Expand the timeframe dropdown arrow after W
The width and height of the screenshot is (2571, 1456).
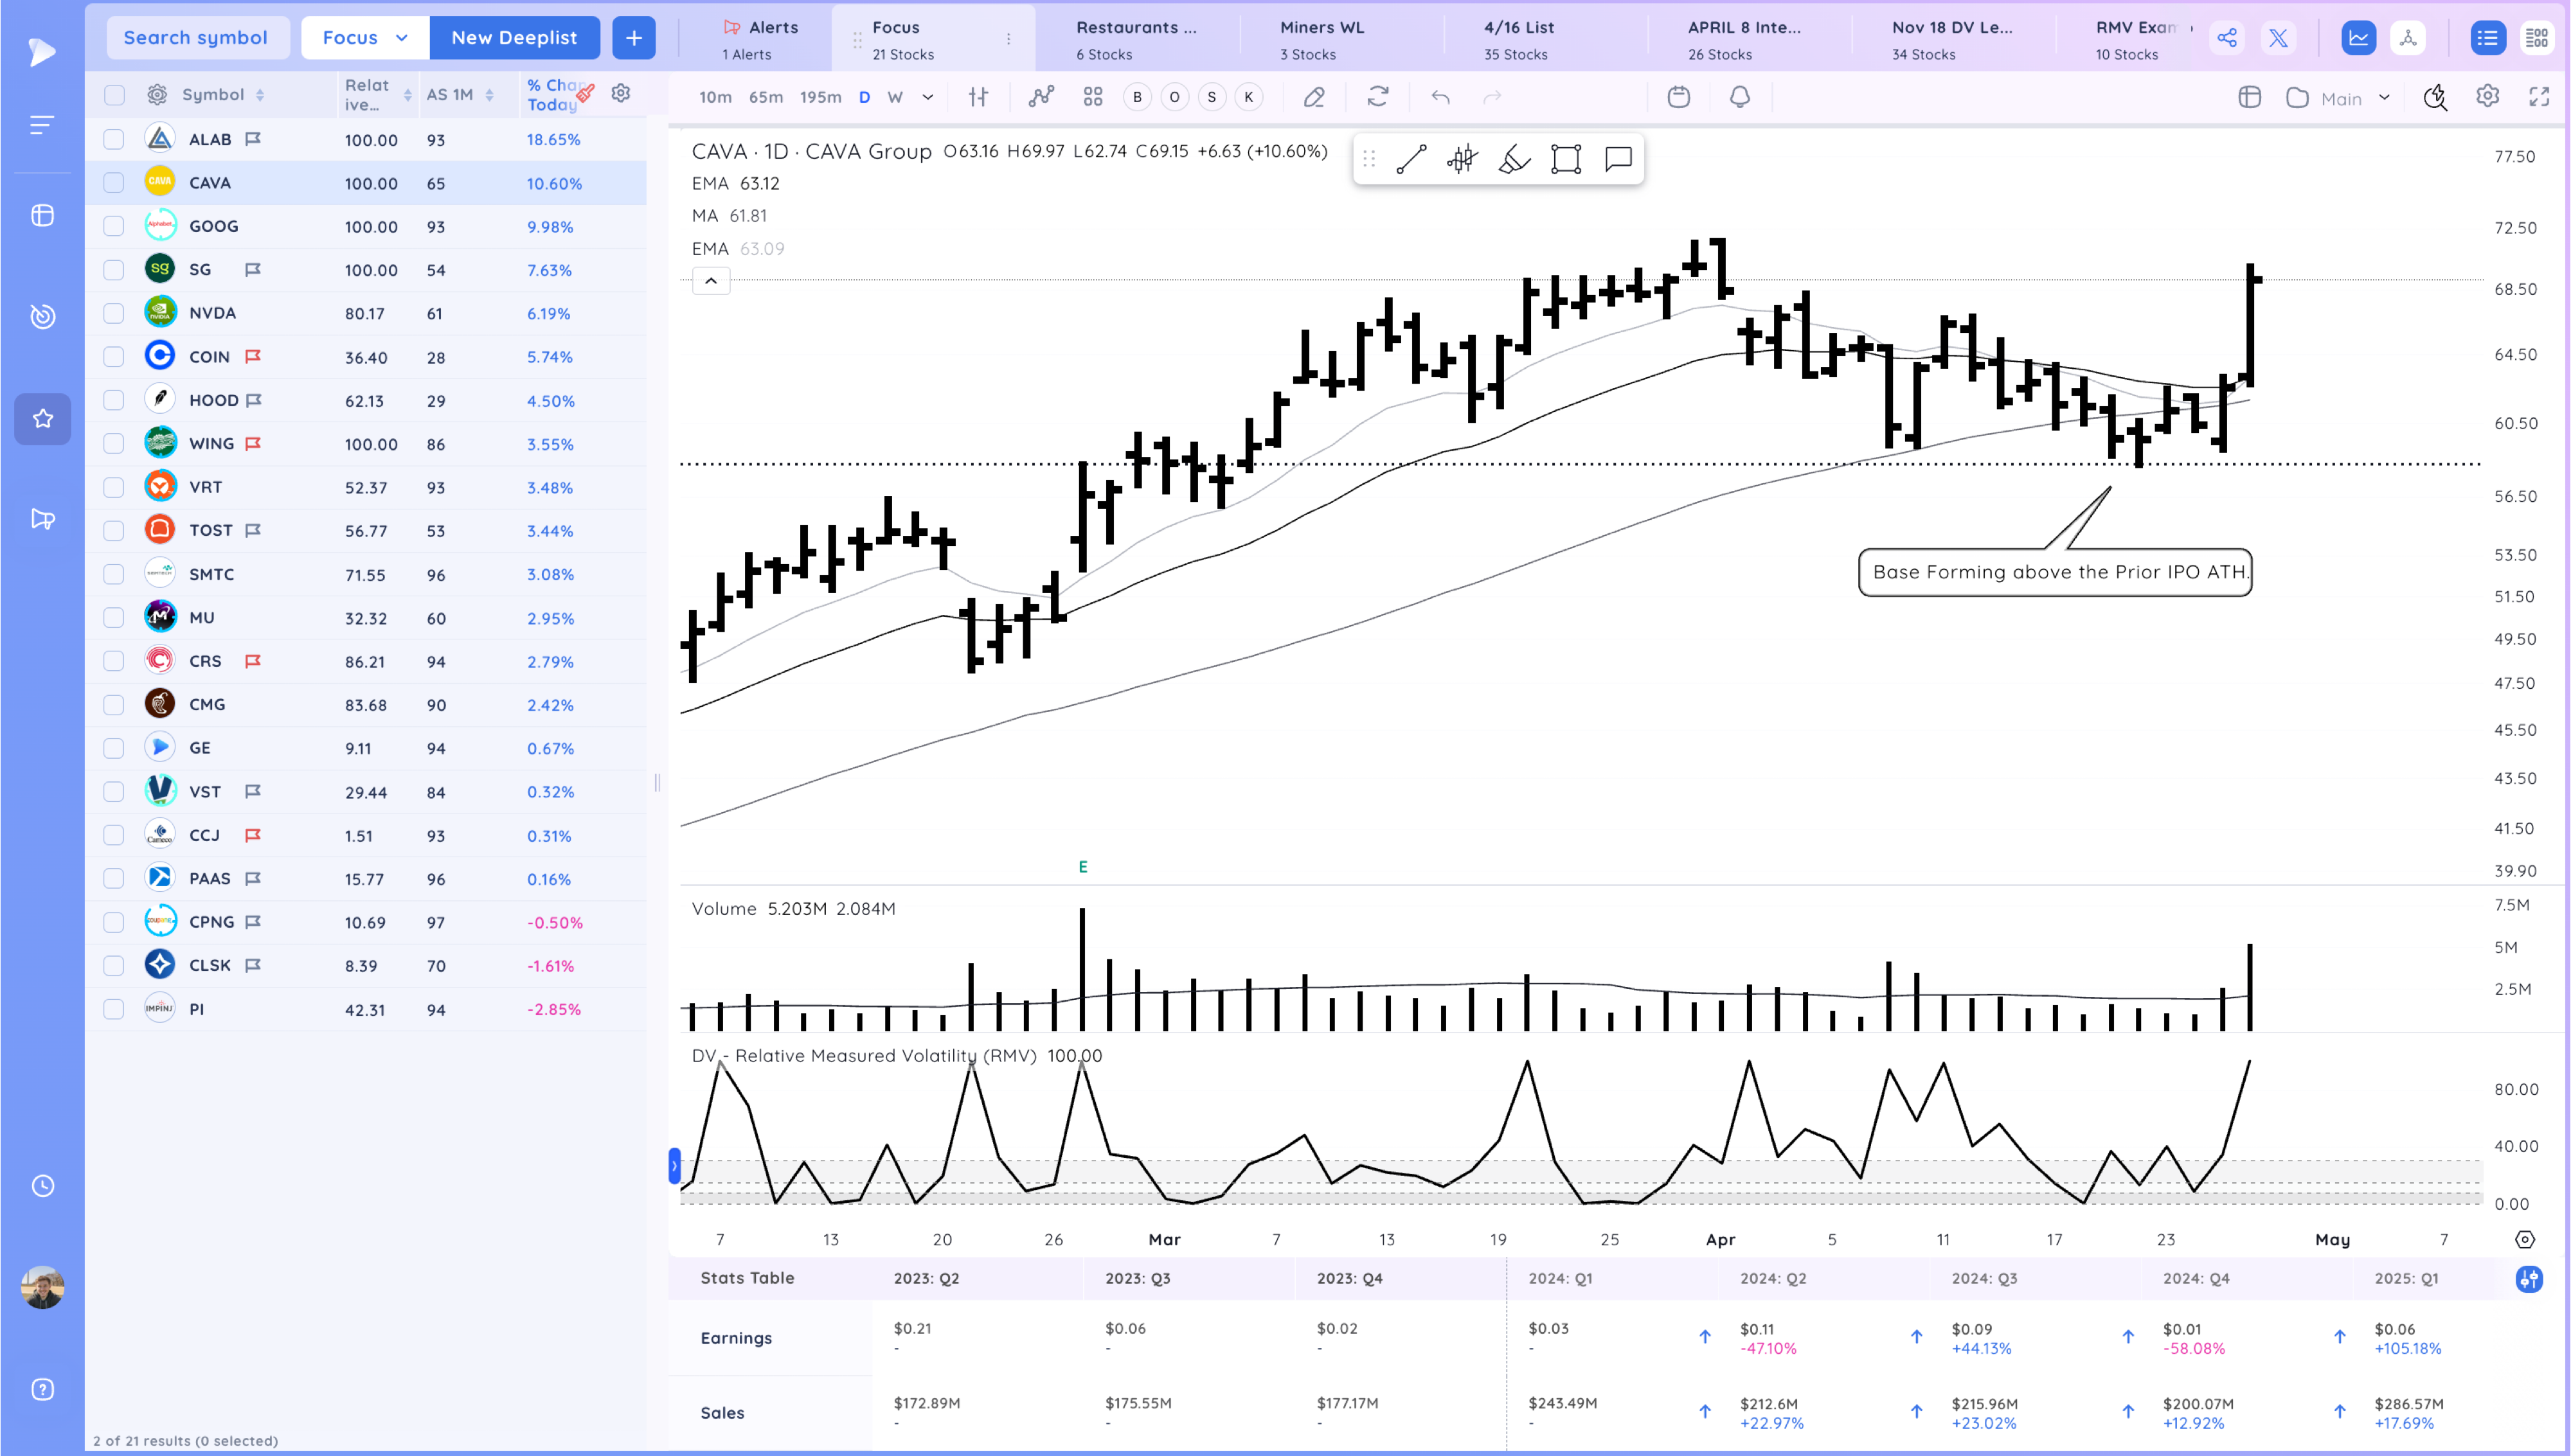click(928, 97)
